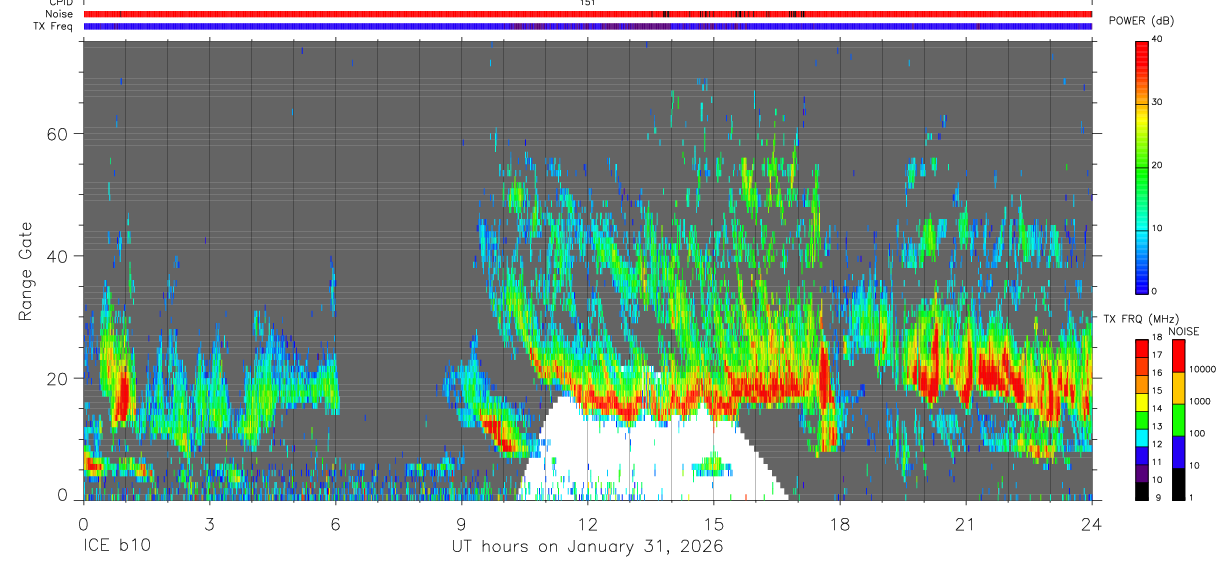Click the '6' tick on UT hours axis
The width and height of the screenshot is (1228, 567).
(335, 523)
